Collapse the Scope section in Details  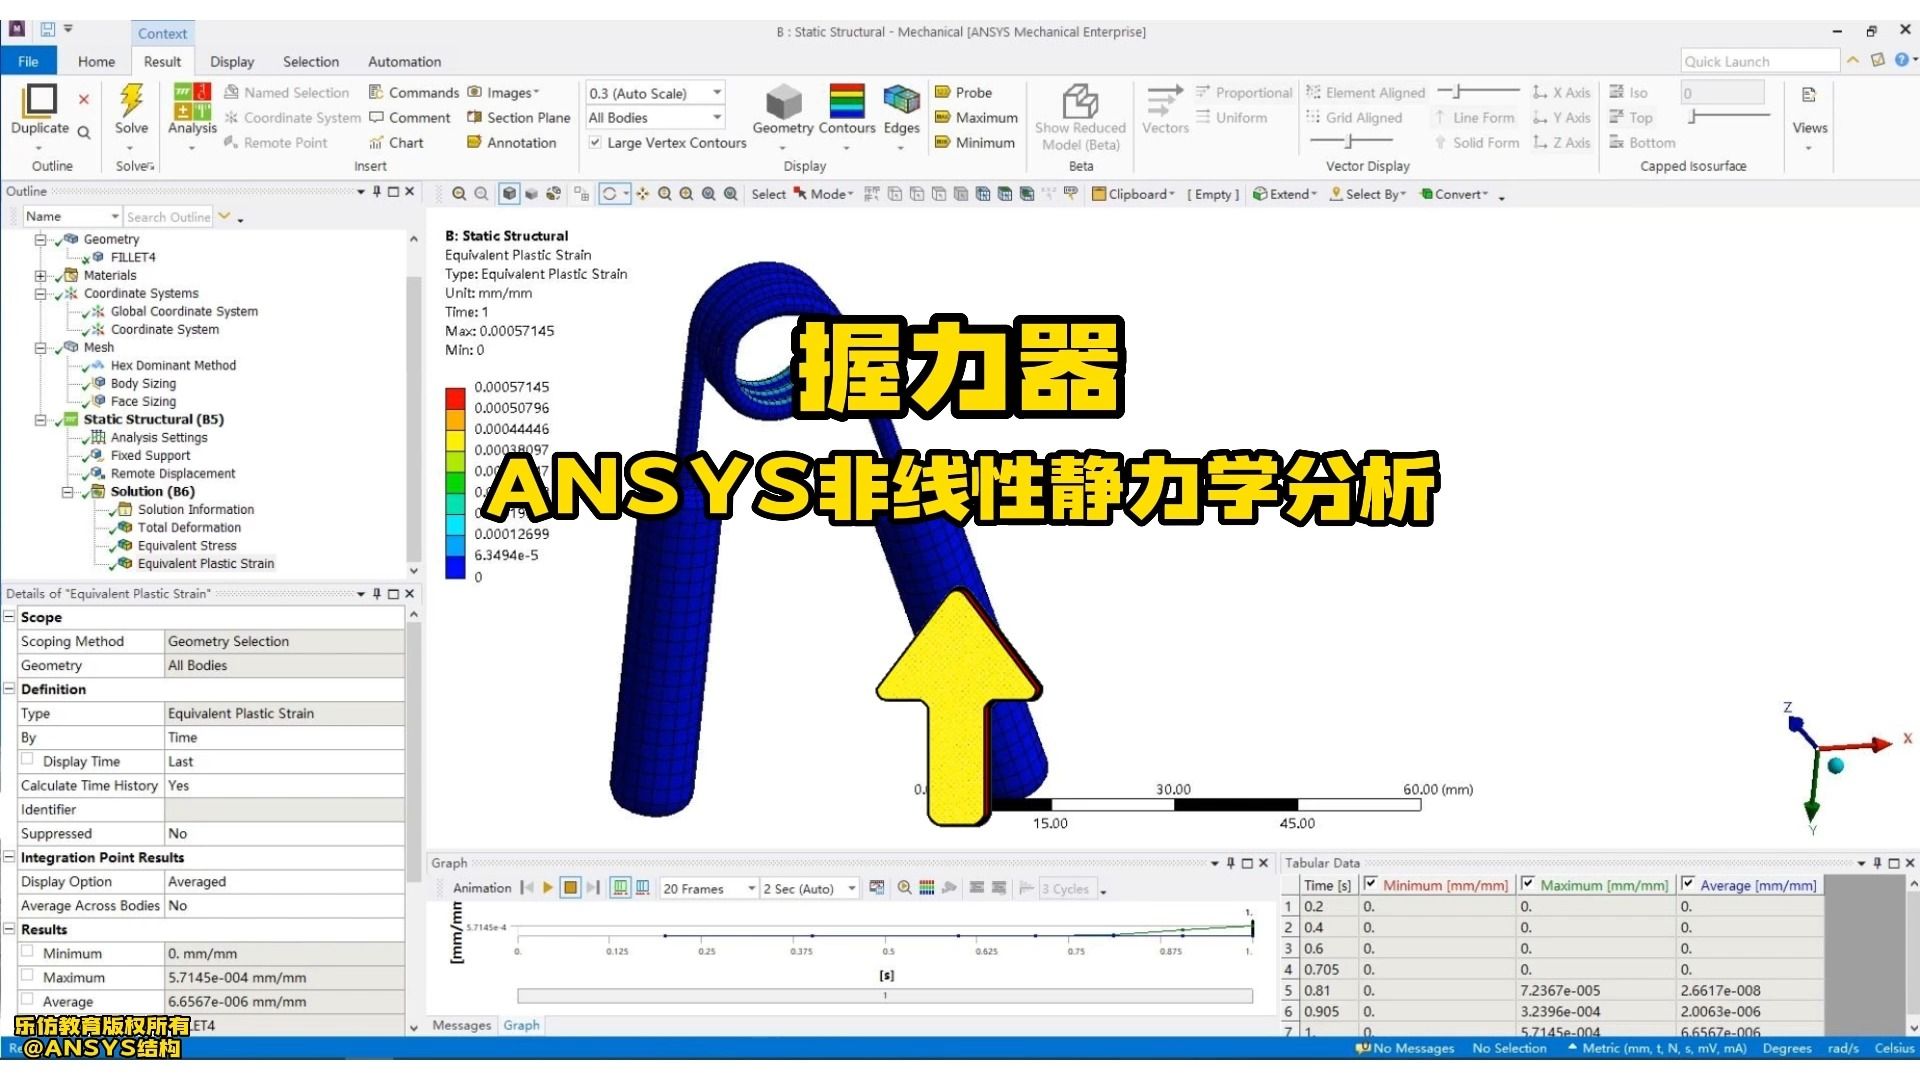(9, 617)
